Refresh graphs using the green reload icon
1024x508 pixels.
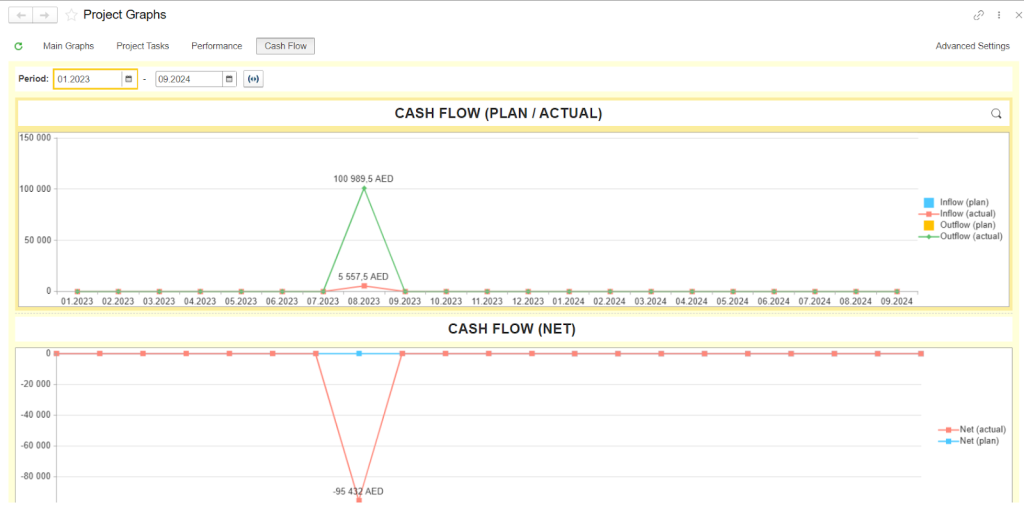pos(18,46)
